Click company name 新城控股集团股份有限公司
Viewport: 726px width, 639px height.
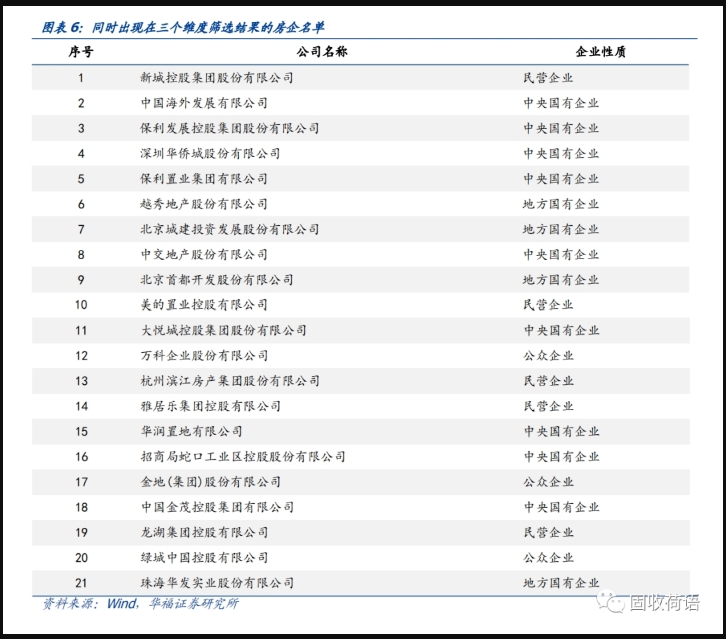click(217, 78)
